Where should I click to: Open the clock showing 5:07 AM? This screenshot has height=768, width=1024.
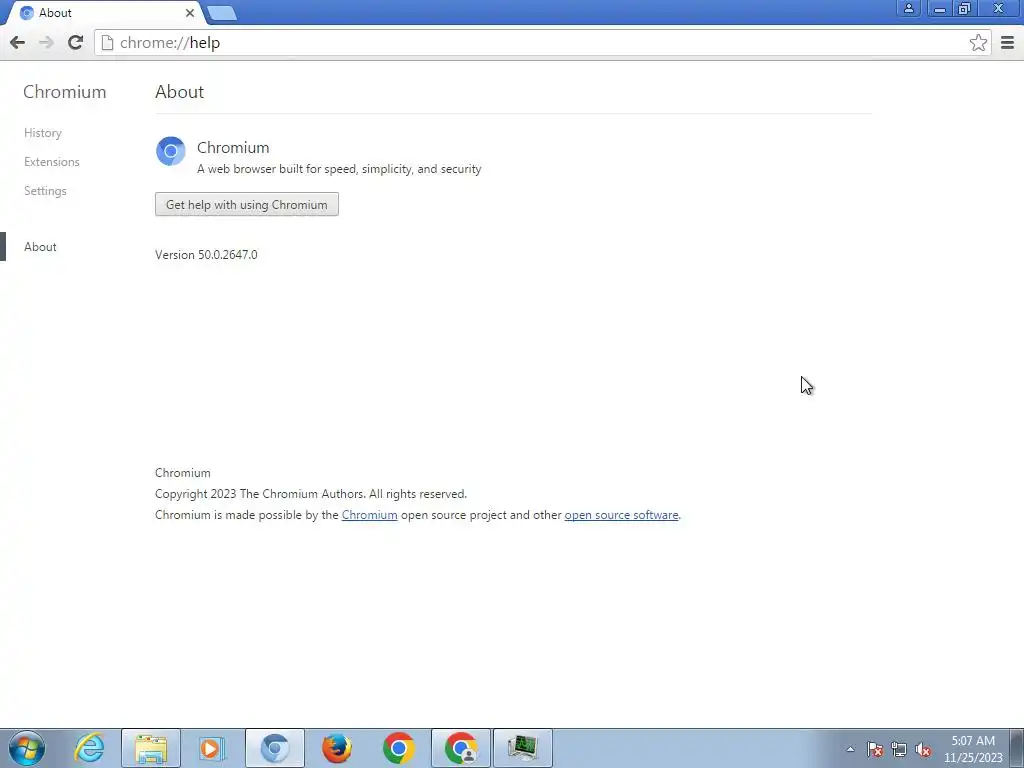(973, 749)
